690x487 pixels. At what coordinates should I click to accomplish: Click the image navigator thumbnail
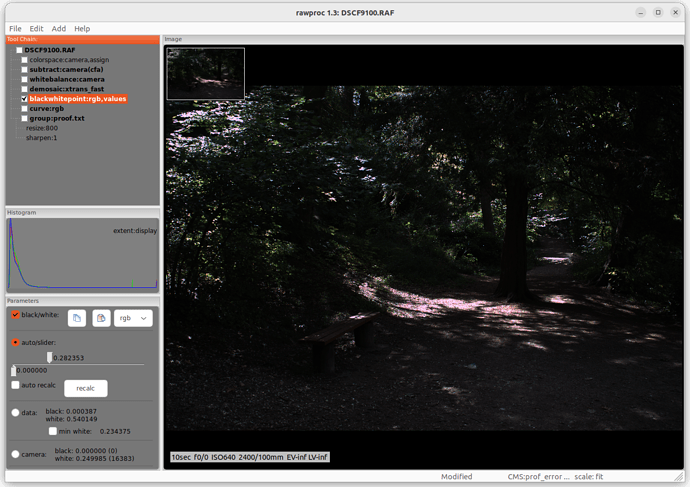206,73
